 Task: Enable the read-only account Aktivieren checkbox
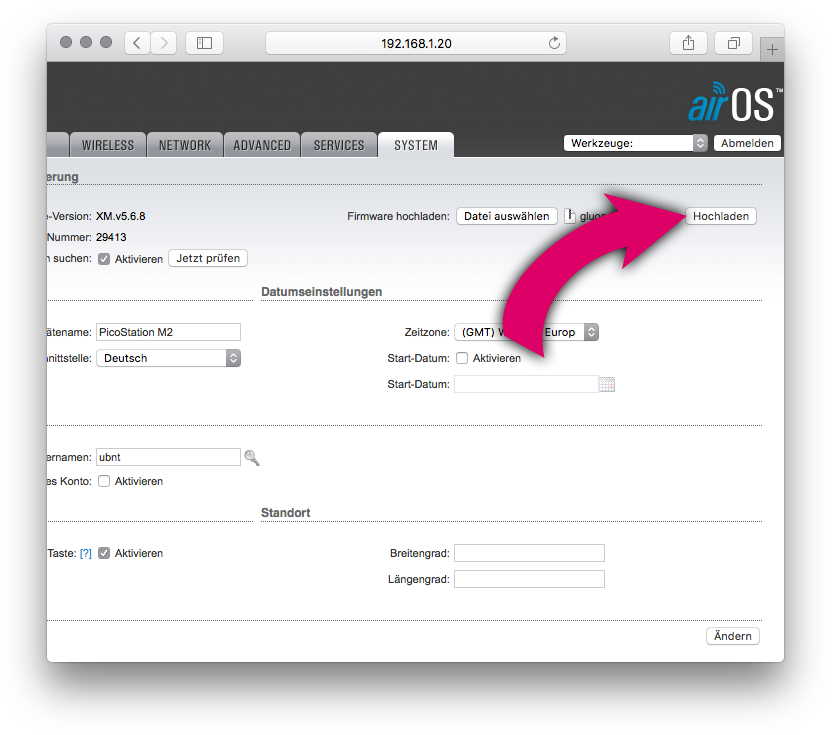pyautogui.click(x=104, y=481)
